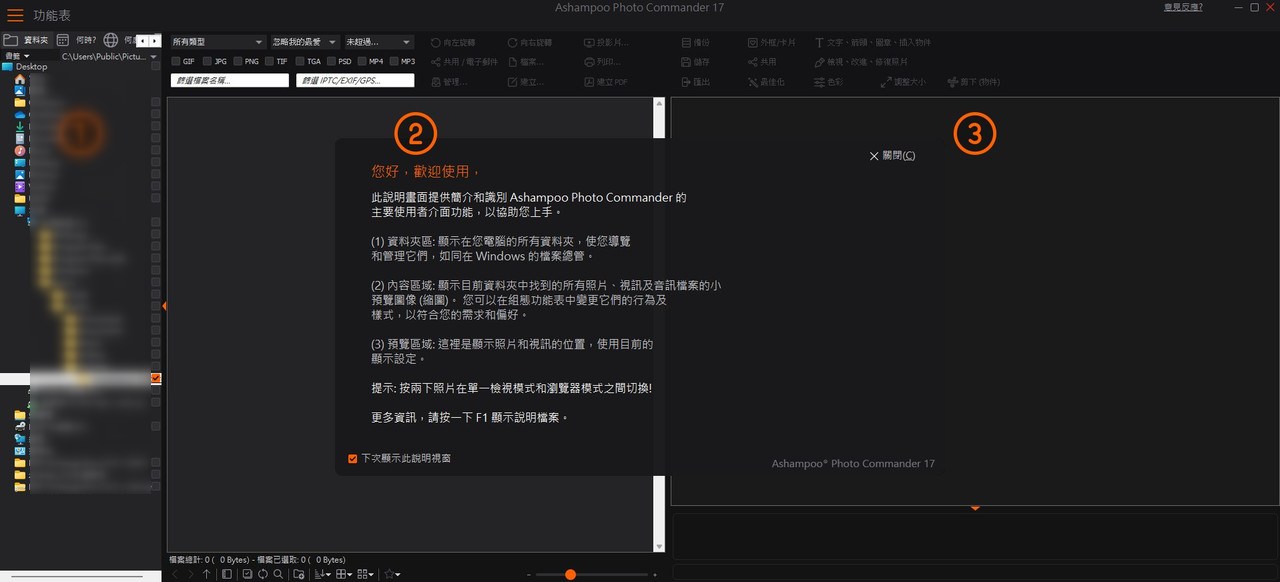
Task: Toggle the PNG filter checkbox
Action: click(238, 62)
